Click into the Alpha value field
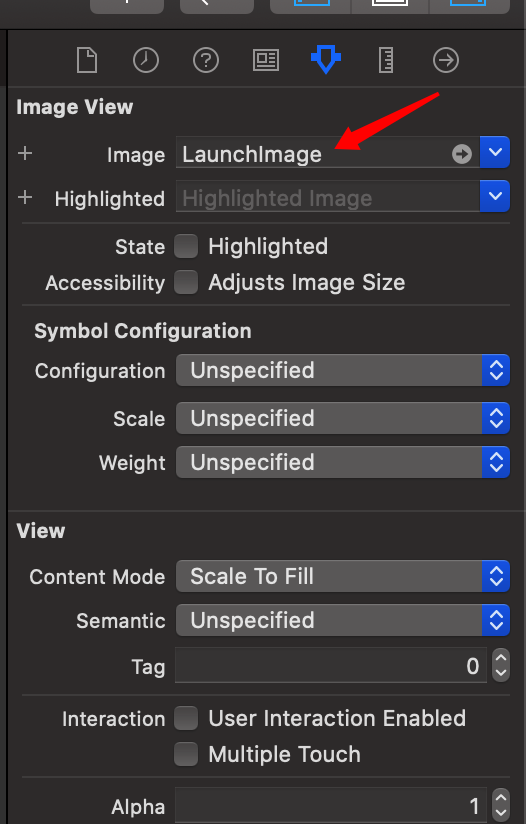Viewport: 526px width, 824px height. pos(331,806)
